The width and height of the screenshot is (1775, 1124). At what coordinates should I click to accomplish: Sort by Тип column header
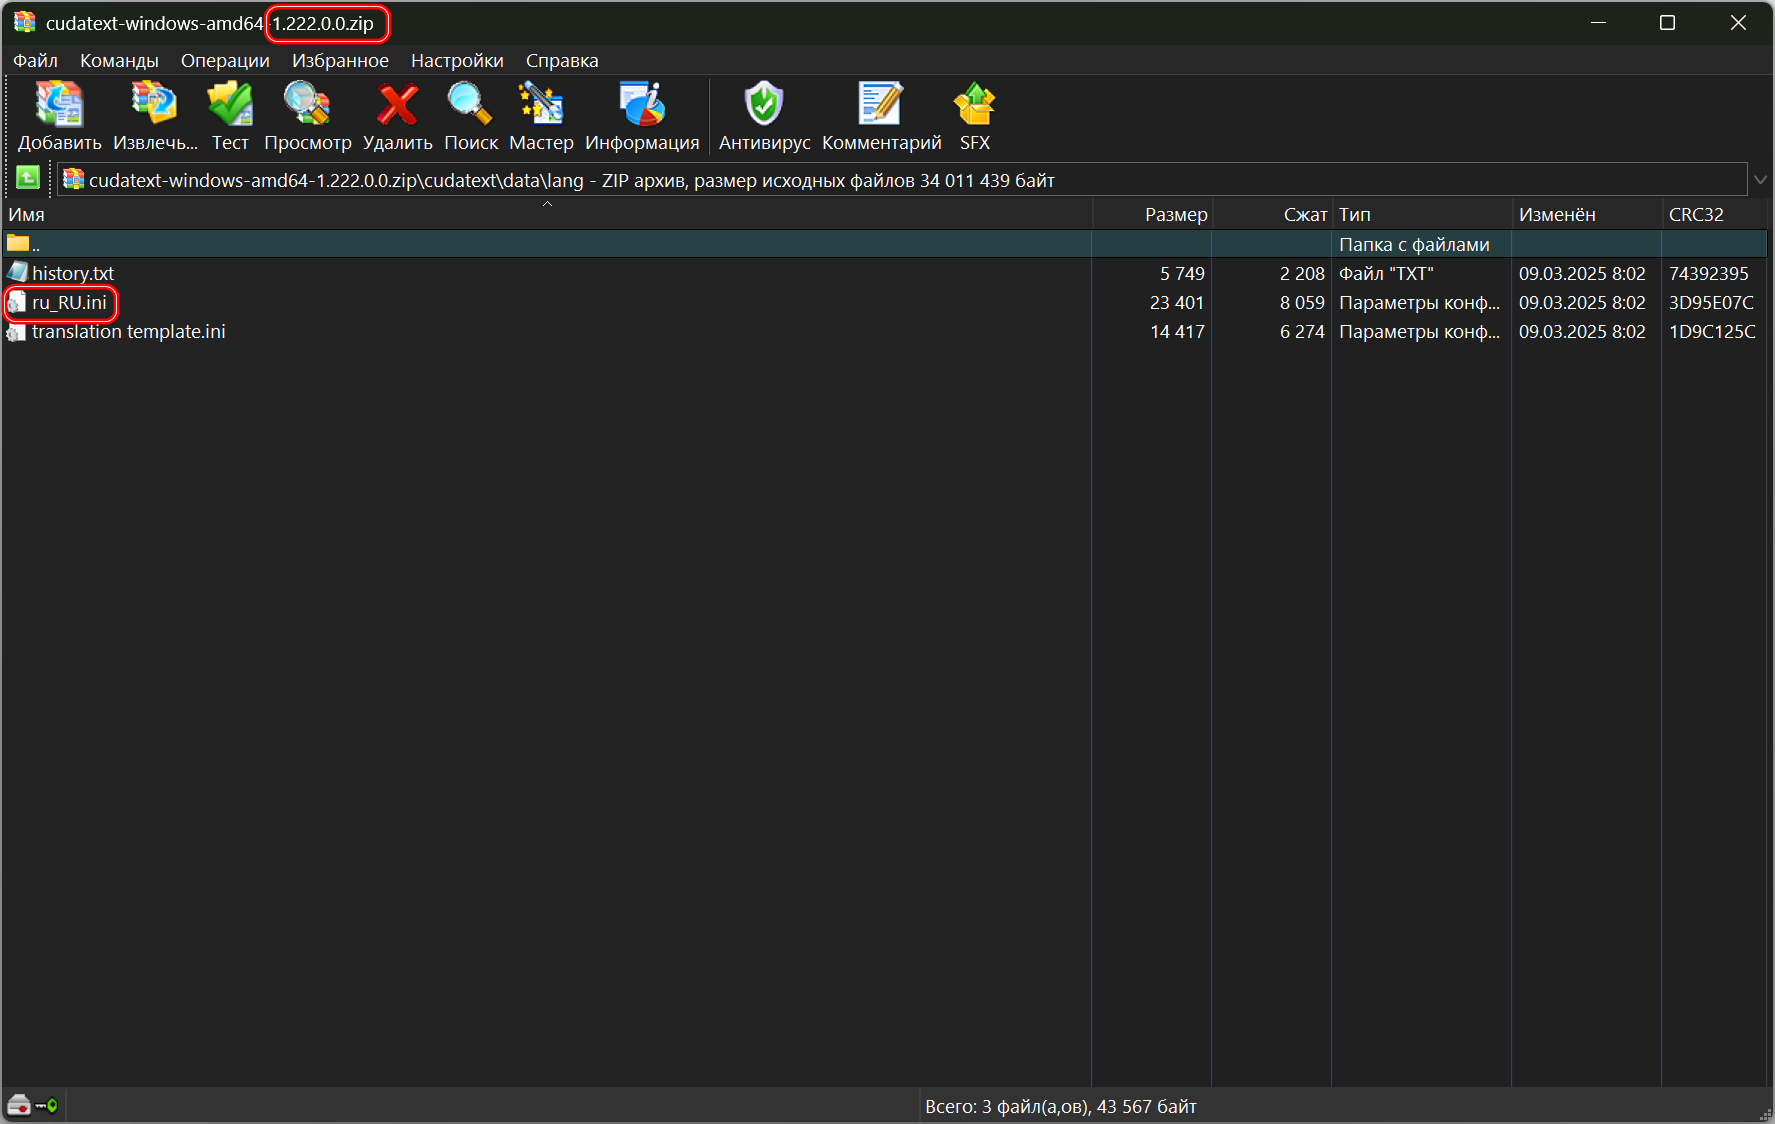coord(1422,215)
